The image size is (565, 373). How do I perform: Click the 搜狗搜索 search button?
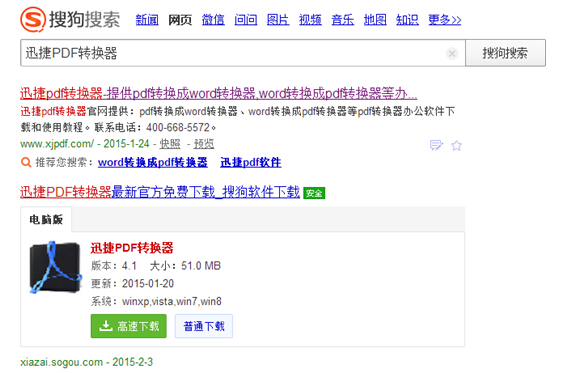coord(505,53)
